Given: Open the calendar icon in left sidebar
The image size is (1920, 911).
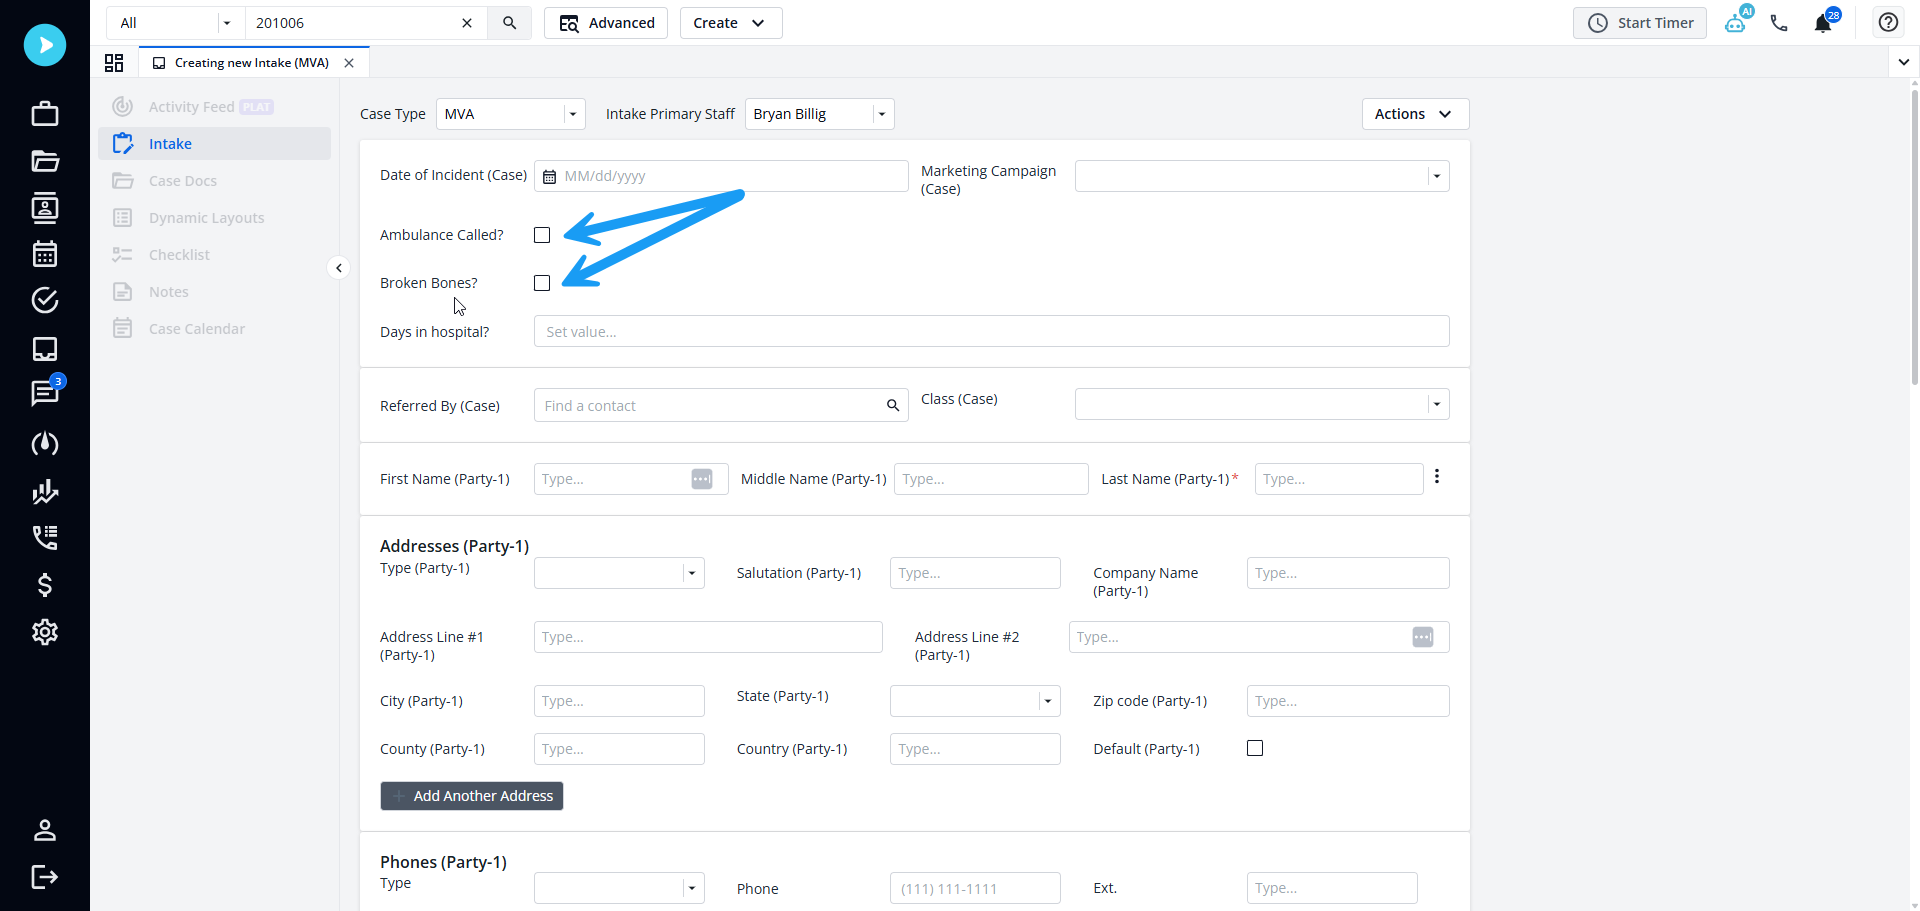Looking at the screenshot, I should (45, 254).
